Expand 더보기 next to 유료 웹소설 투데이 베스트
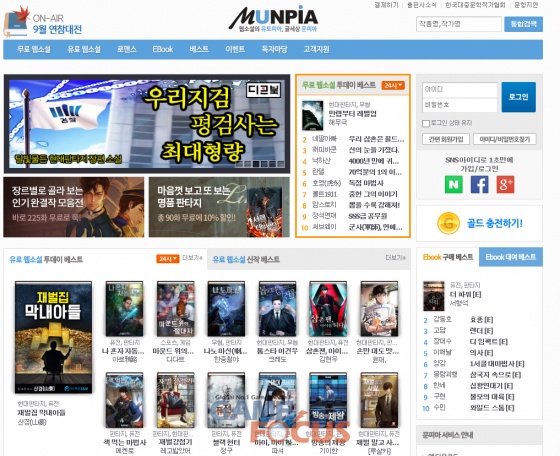This screenshot has height=456, width=560. pyautogui.click(x=192, y=258)
